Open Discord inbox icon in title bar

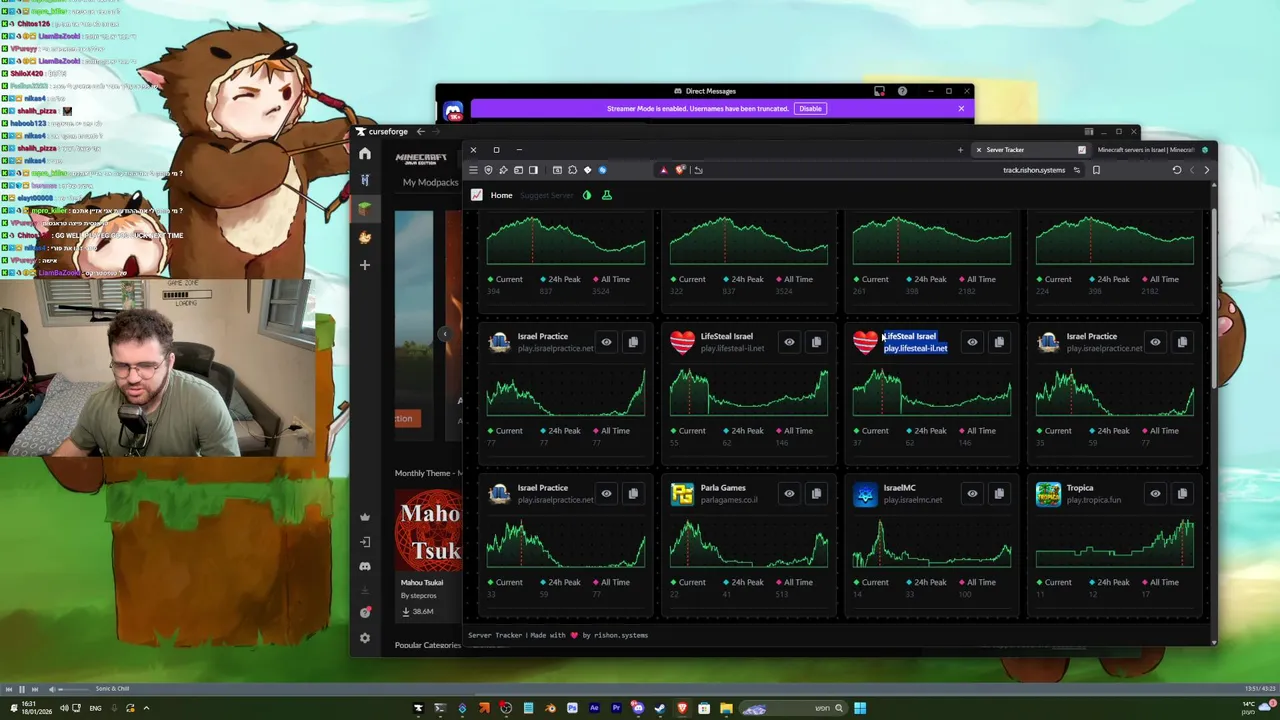[879, 91]
